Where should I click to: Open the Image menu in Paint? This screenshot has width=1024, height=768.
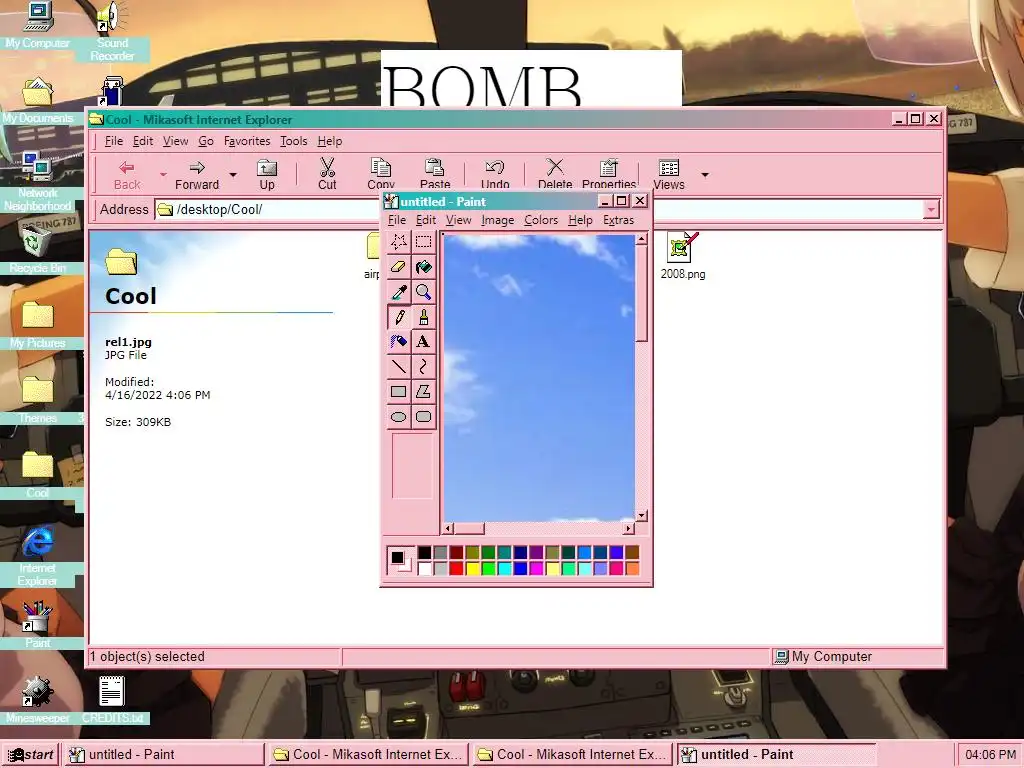[x=498, y=220]
